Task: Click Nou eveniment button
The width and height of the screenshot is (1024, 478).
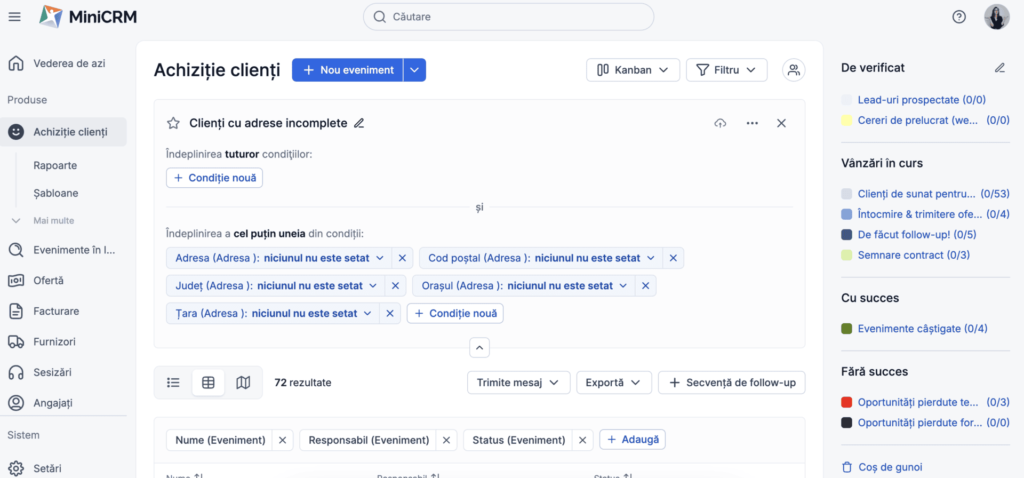Action: tap(347, 70)
